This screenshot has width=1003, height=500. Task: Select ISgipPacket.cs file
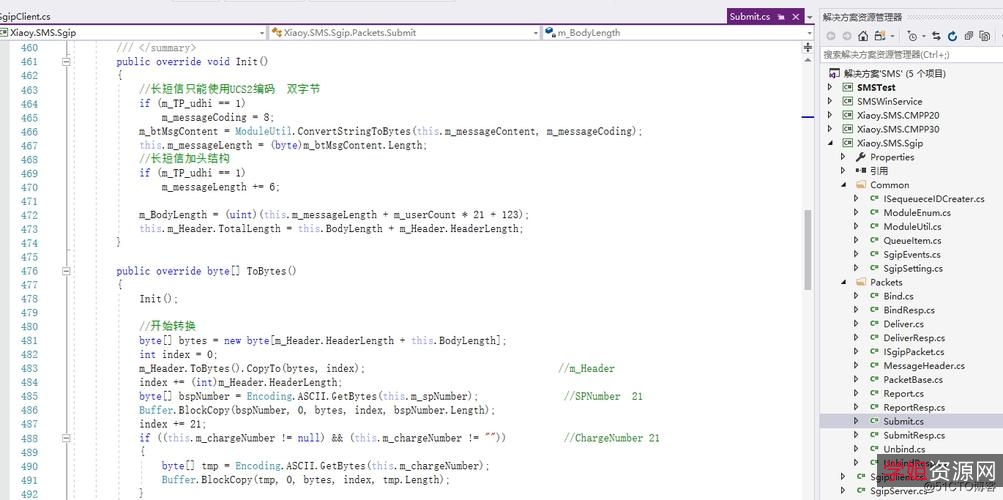[913, 352]
